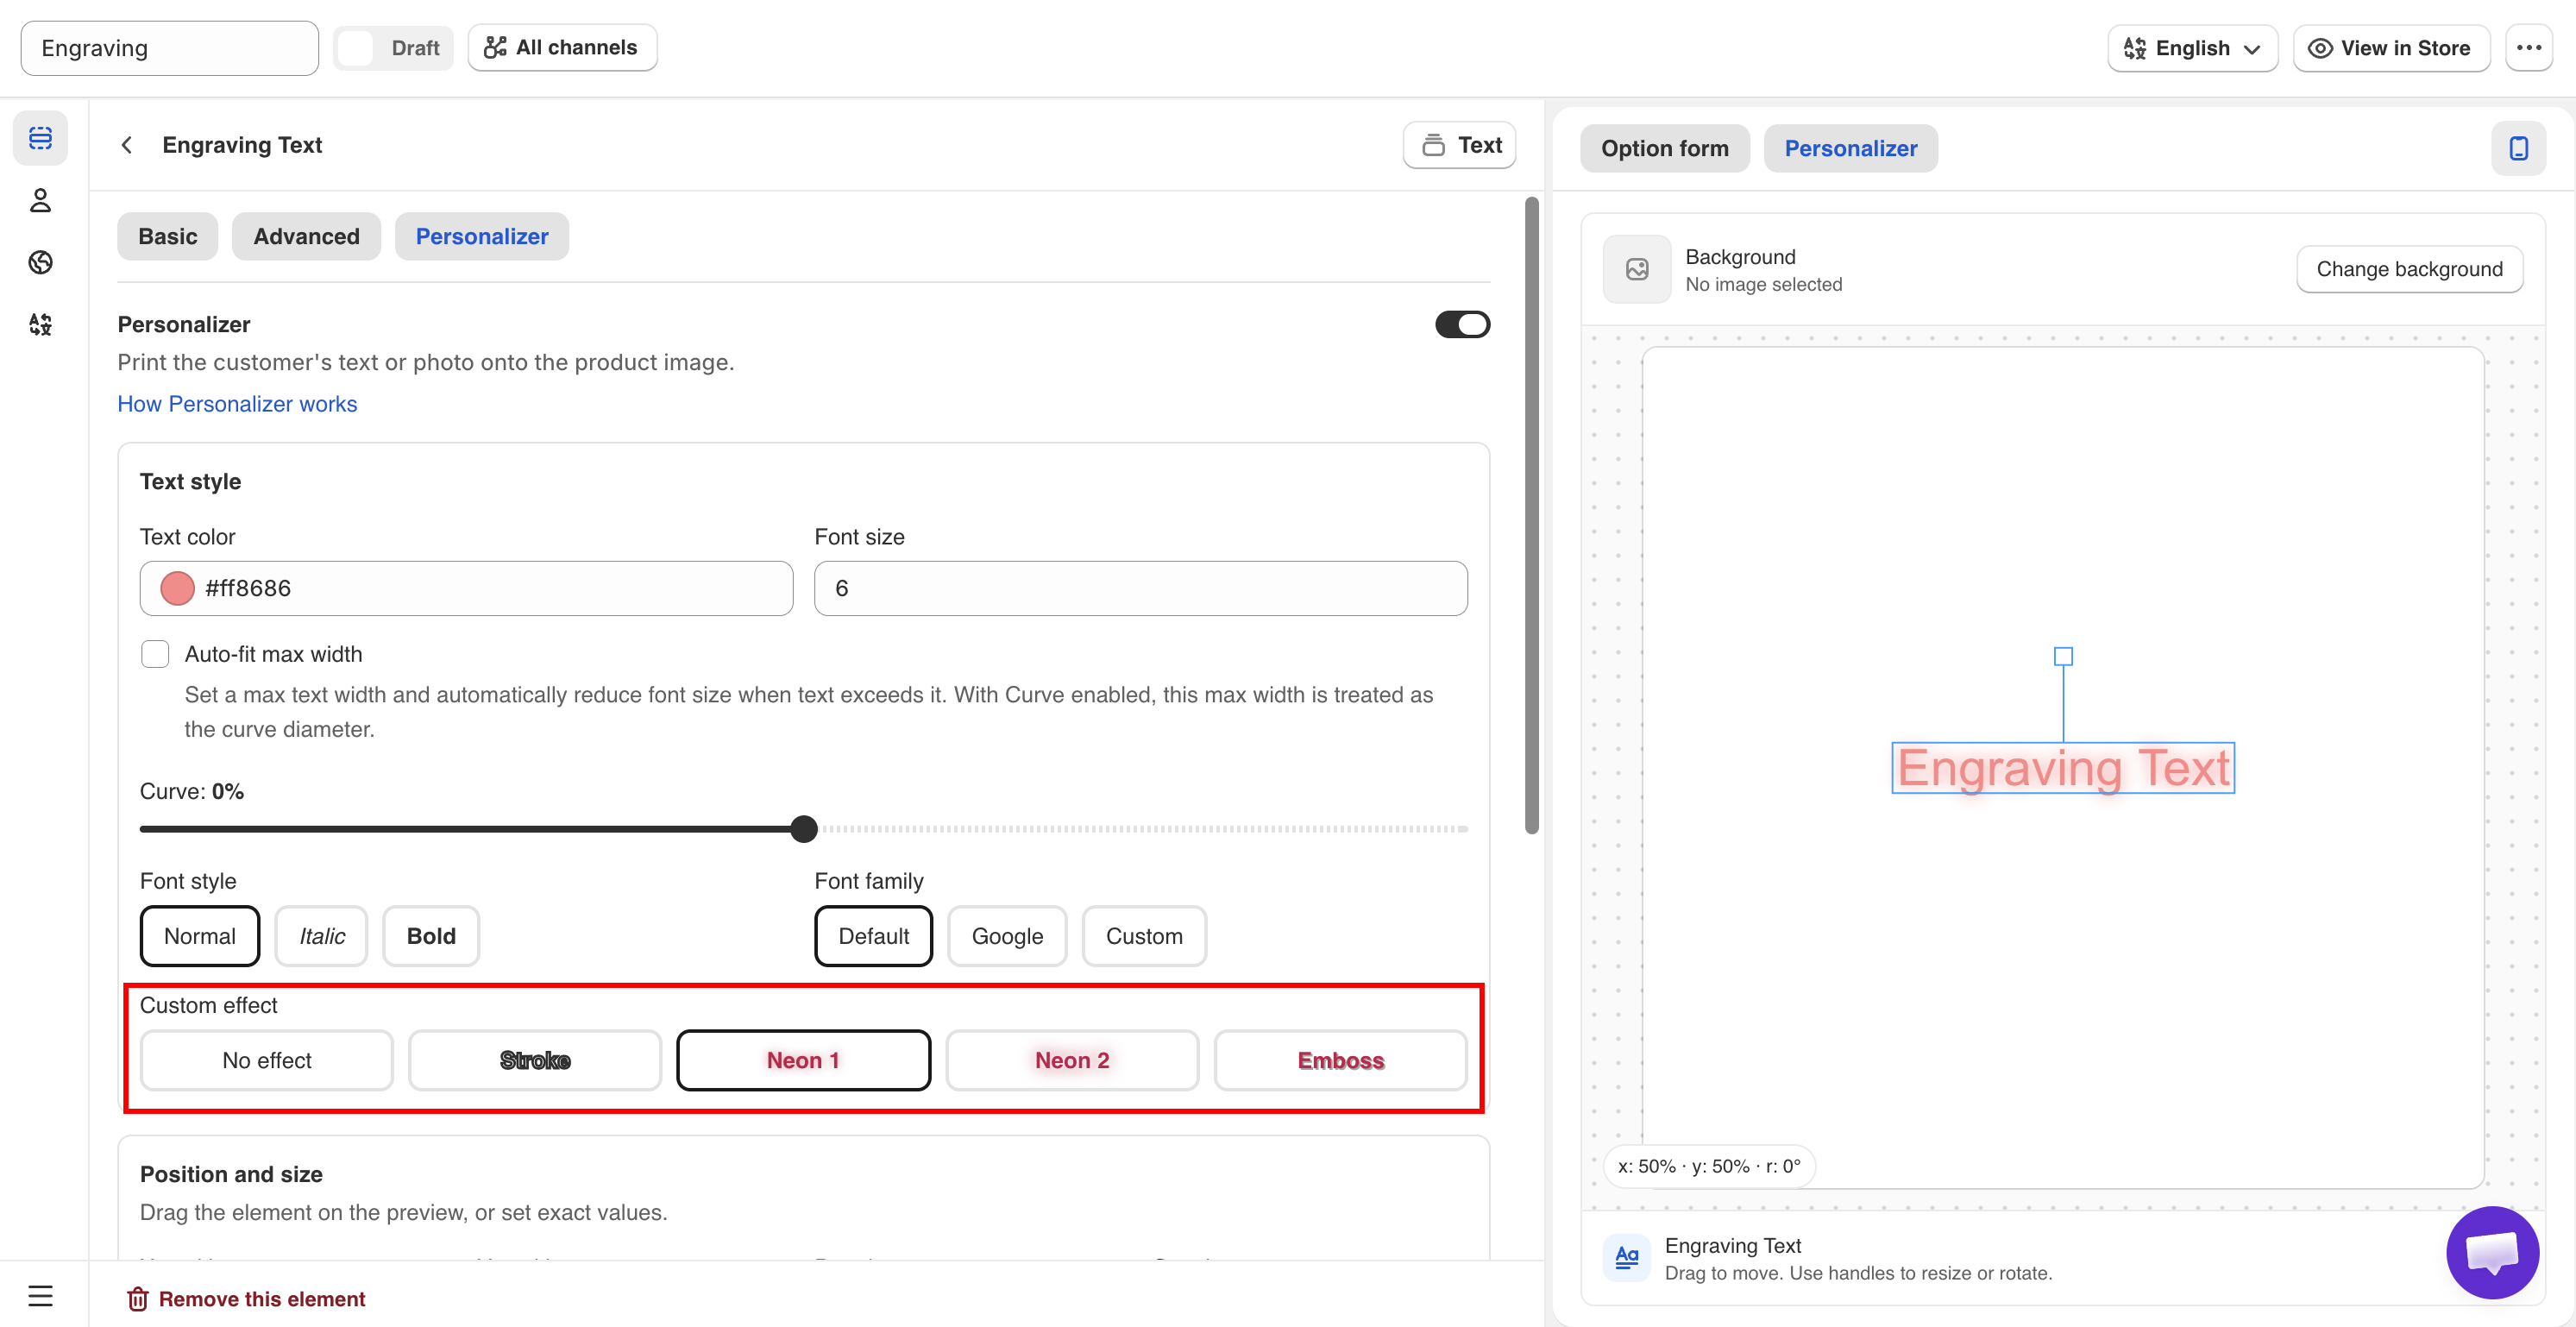This screenshot has width=2576, height=1327.
Task: Toggle the Draft status switch
Action: 393,48
